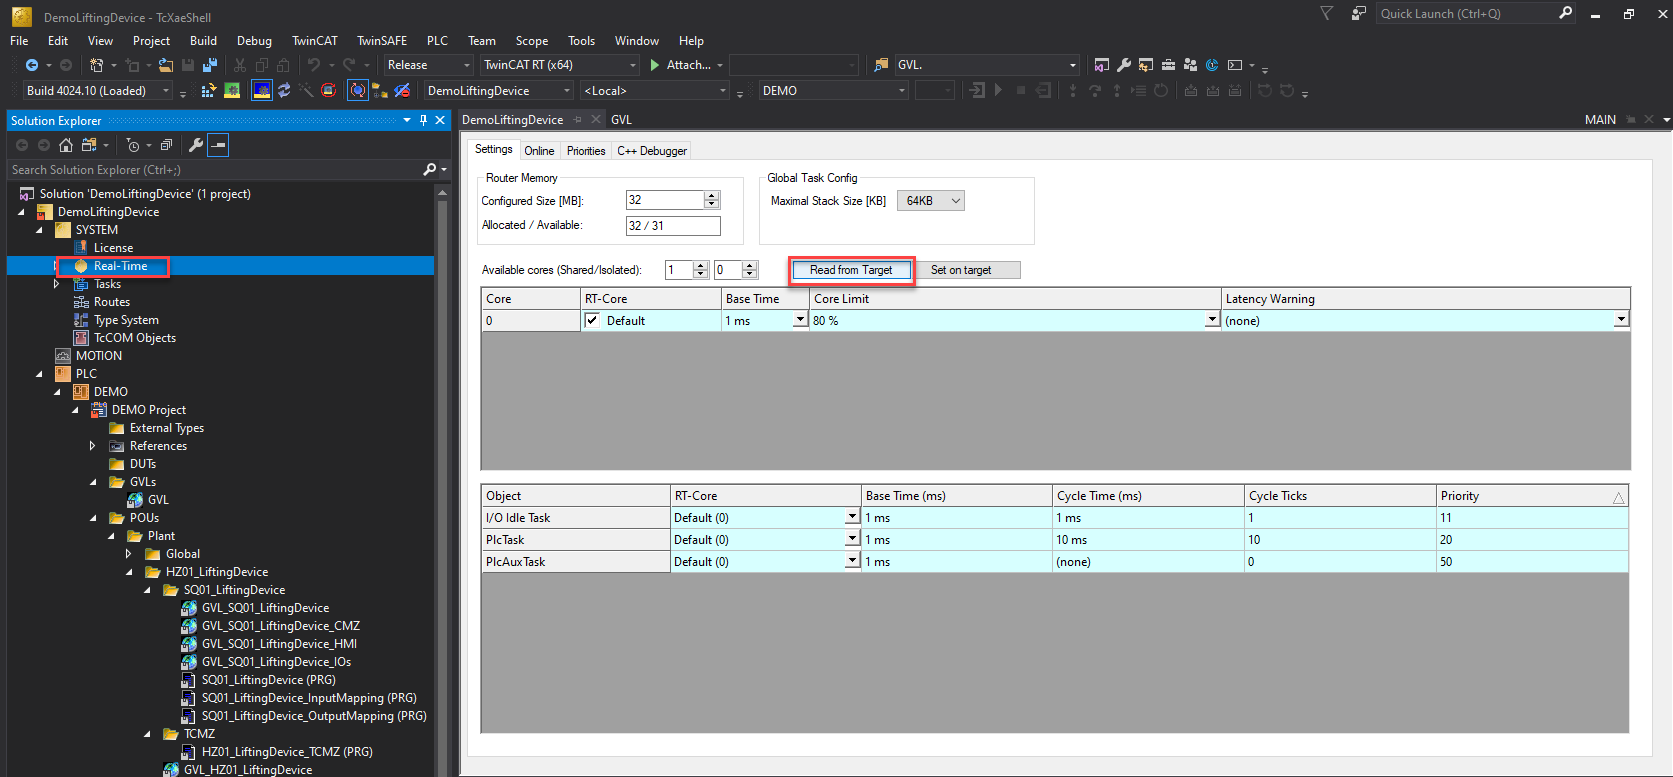Click the Feedback icon in title bar
Viewport: 1673px width, 777px height.
tap(1359, 14)
